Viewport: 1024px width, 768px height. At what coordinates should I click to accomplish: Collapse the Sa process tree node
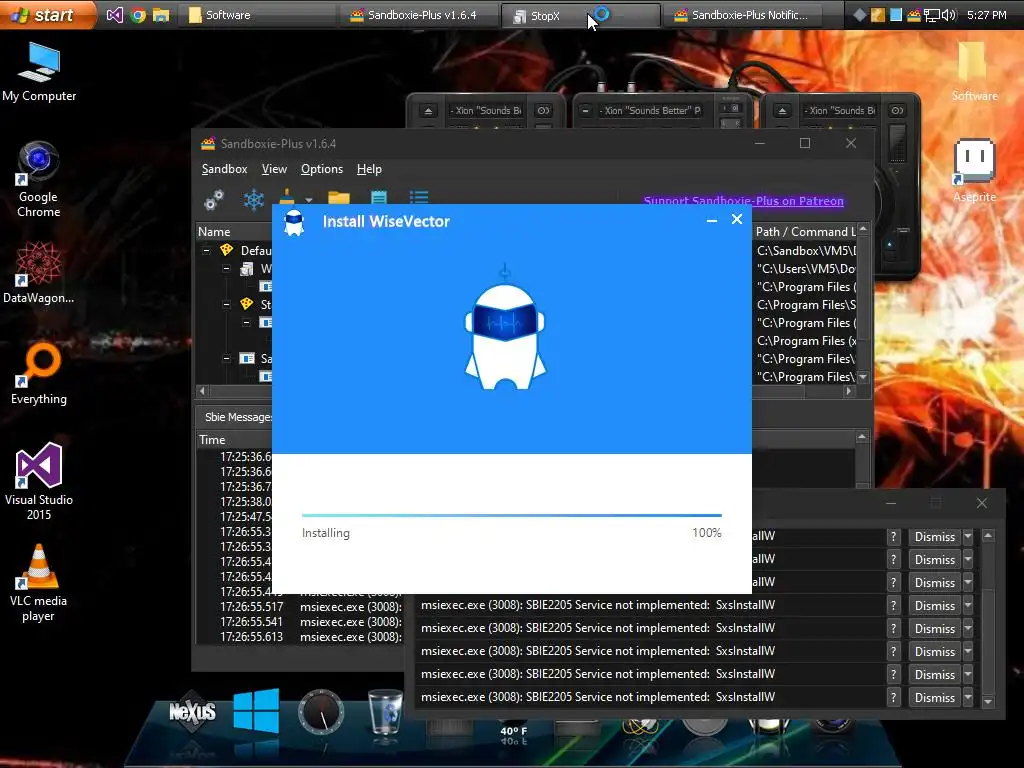pyautogui.click(x=227, y=358)
